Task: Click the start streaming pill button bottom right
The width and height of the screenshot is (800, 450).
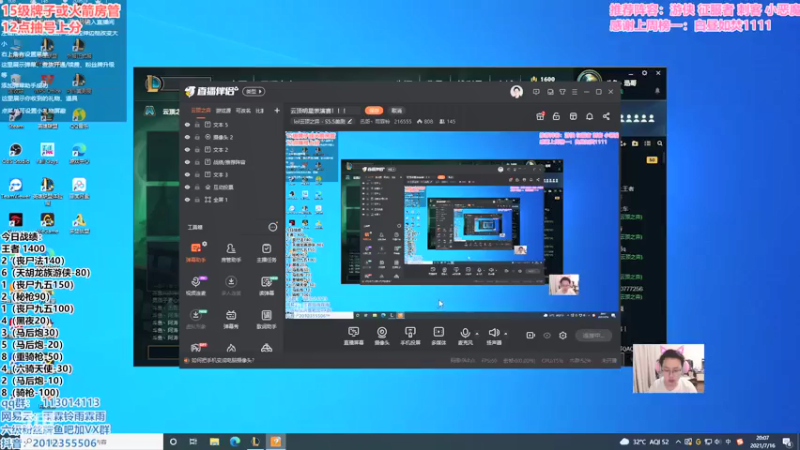Action: [594, 335]
